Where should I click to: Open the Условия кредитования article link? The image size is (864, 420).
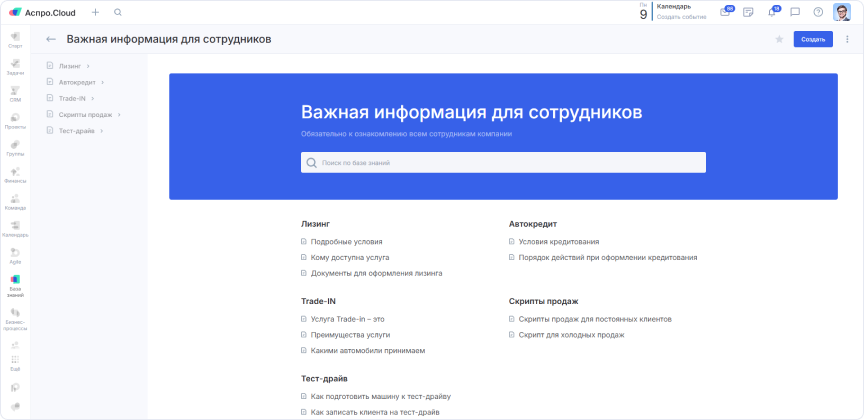pyautogui.click(x=559, y=242)
